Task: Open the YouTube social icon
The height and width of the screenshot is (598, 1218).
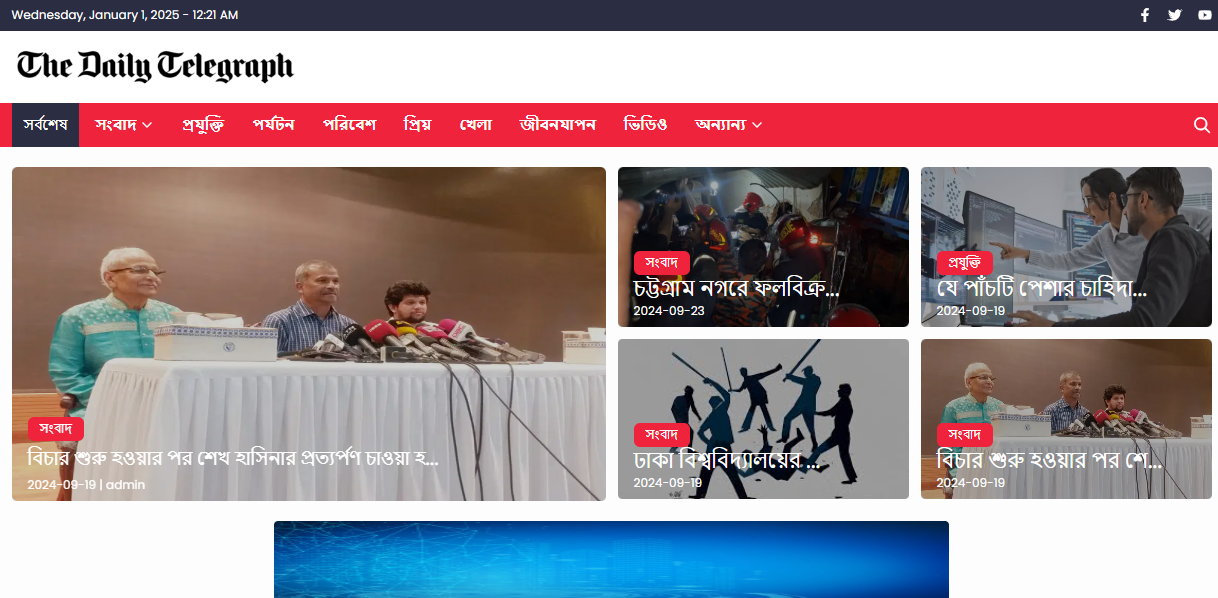Action: pos(1204,15)
